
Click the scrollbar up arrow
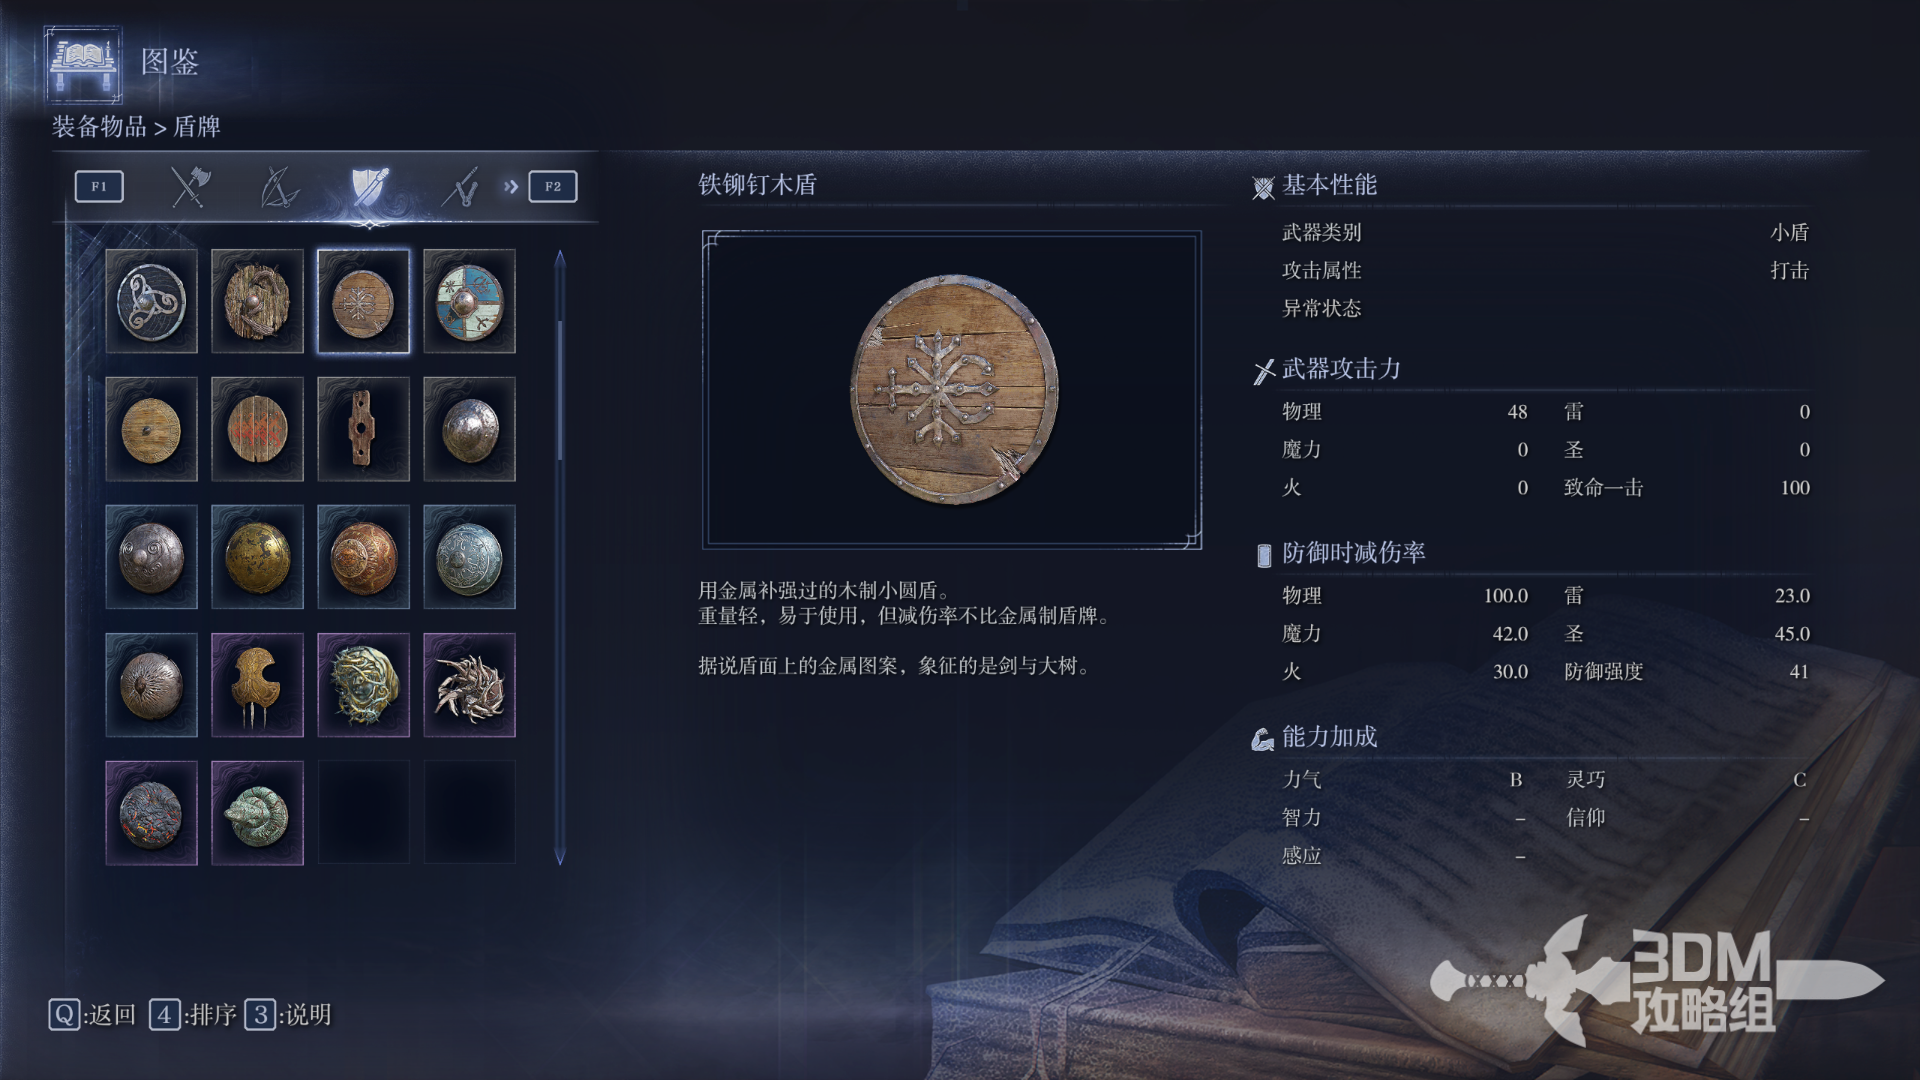pos(560,259)
